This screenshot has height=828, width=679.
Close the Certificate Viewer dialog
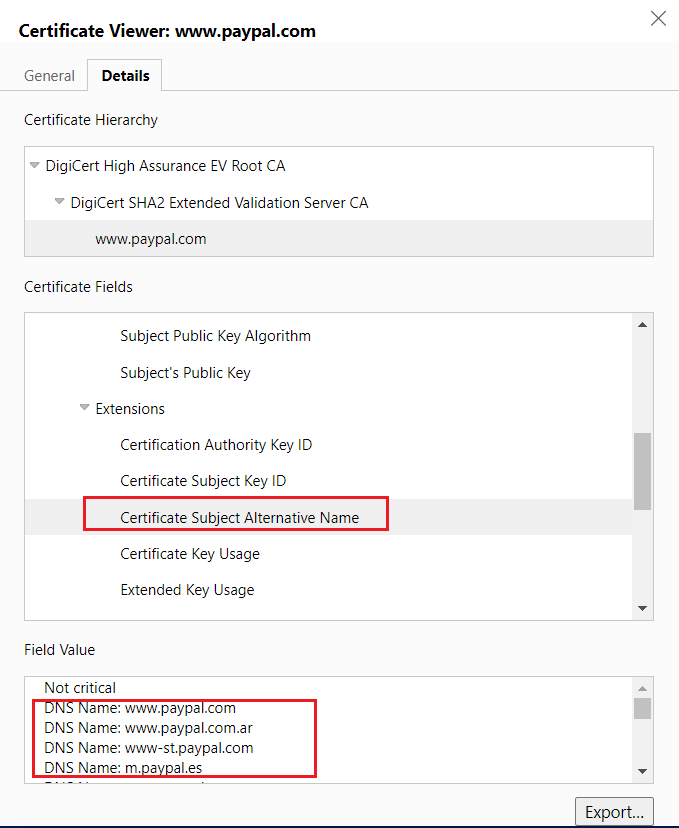(x=658, y=18)
